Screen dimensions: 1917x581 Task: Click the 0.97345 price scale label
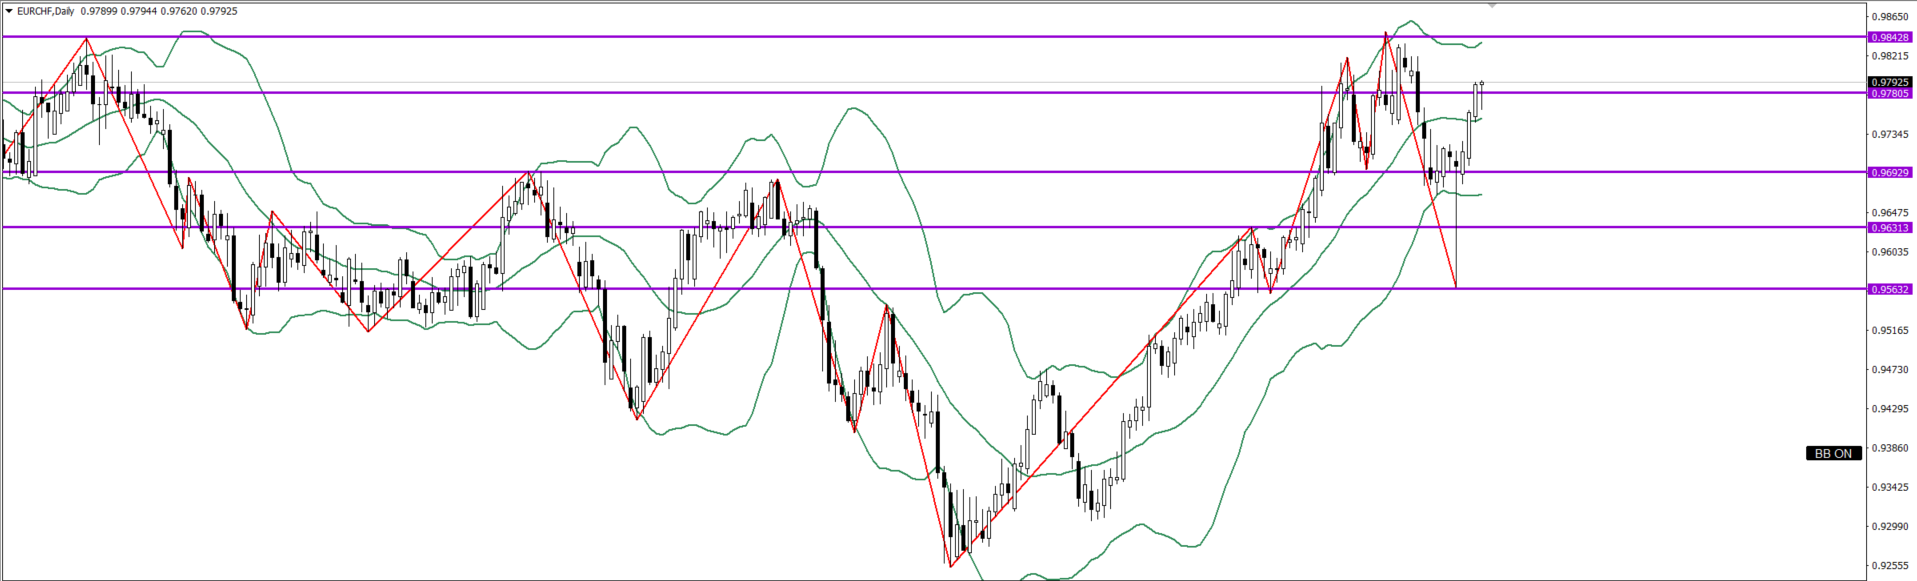pos(1889,134)
